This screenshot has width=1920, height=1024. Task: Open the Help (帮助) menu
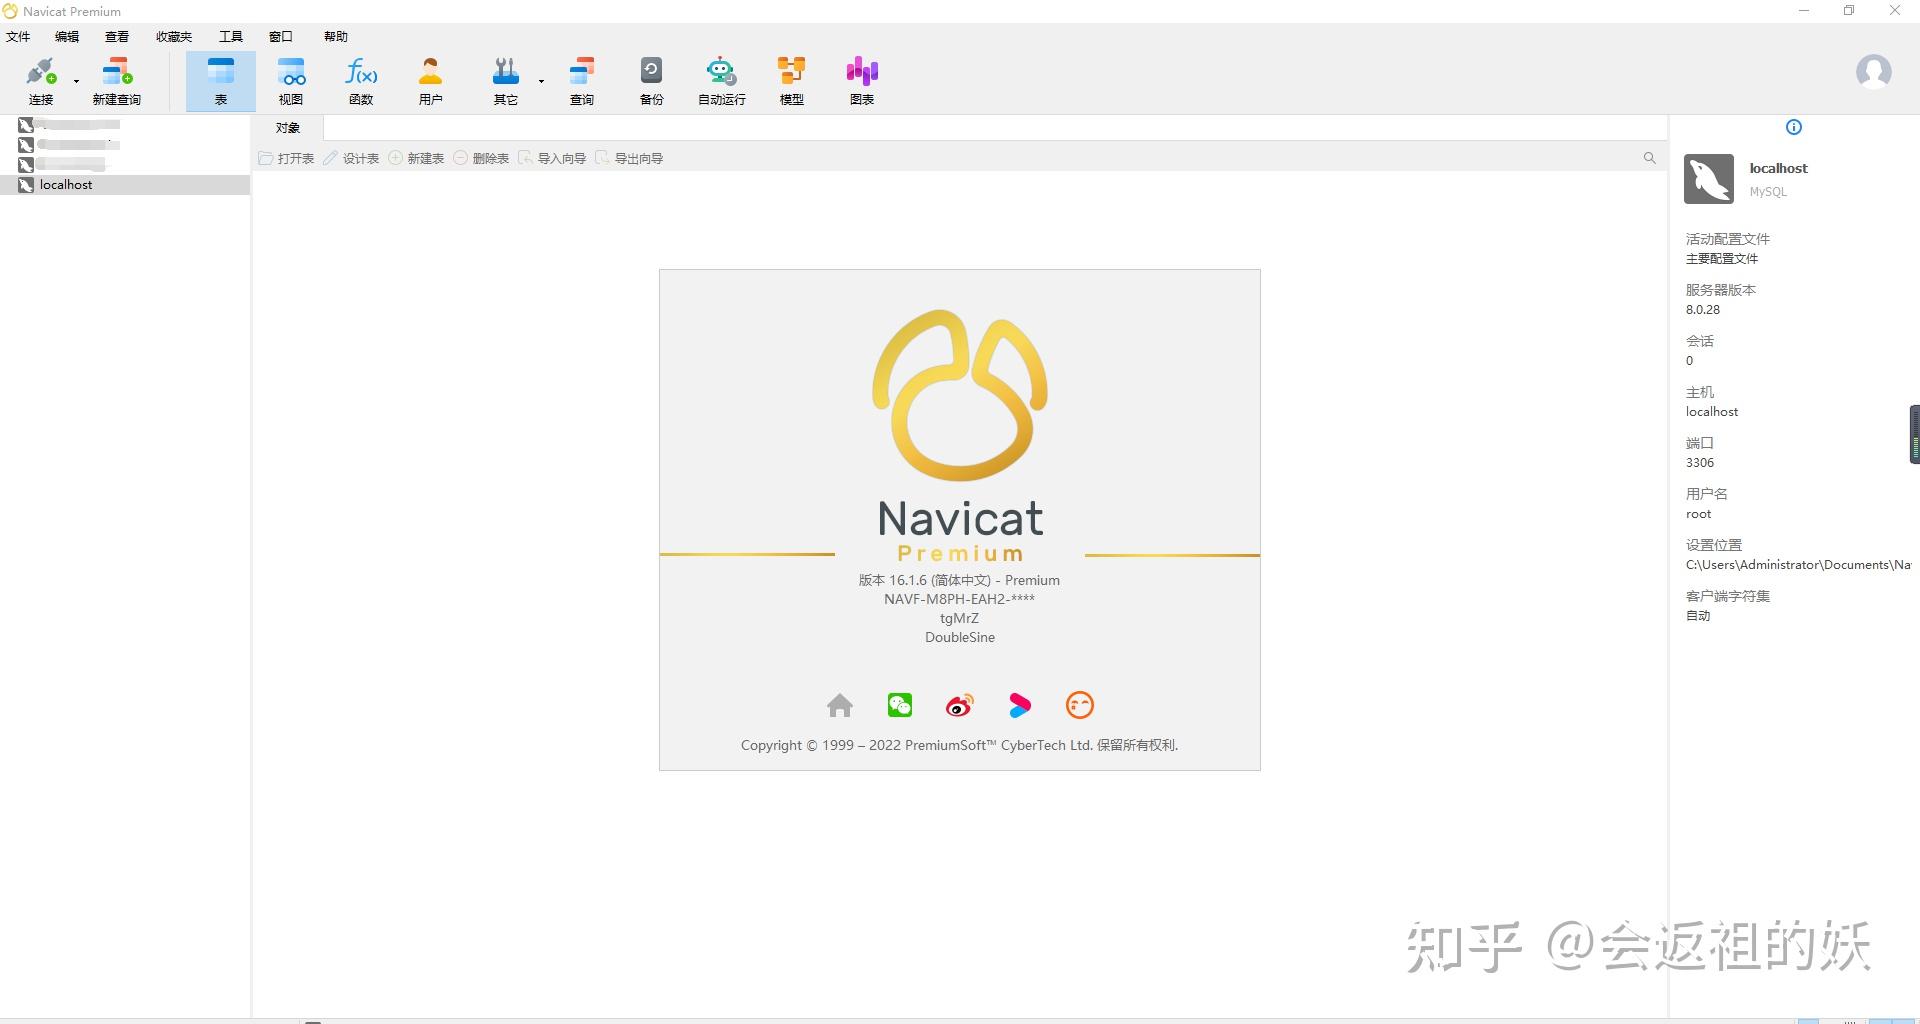[336, 36]
